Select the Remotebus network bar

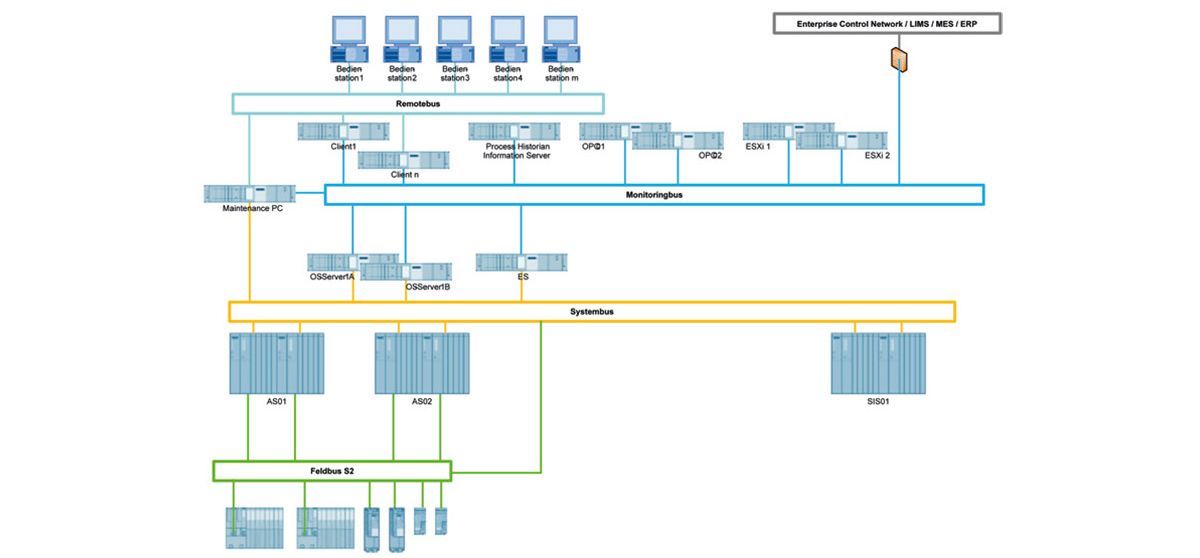418,103
